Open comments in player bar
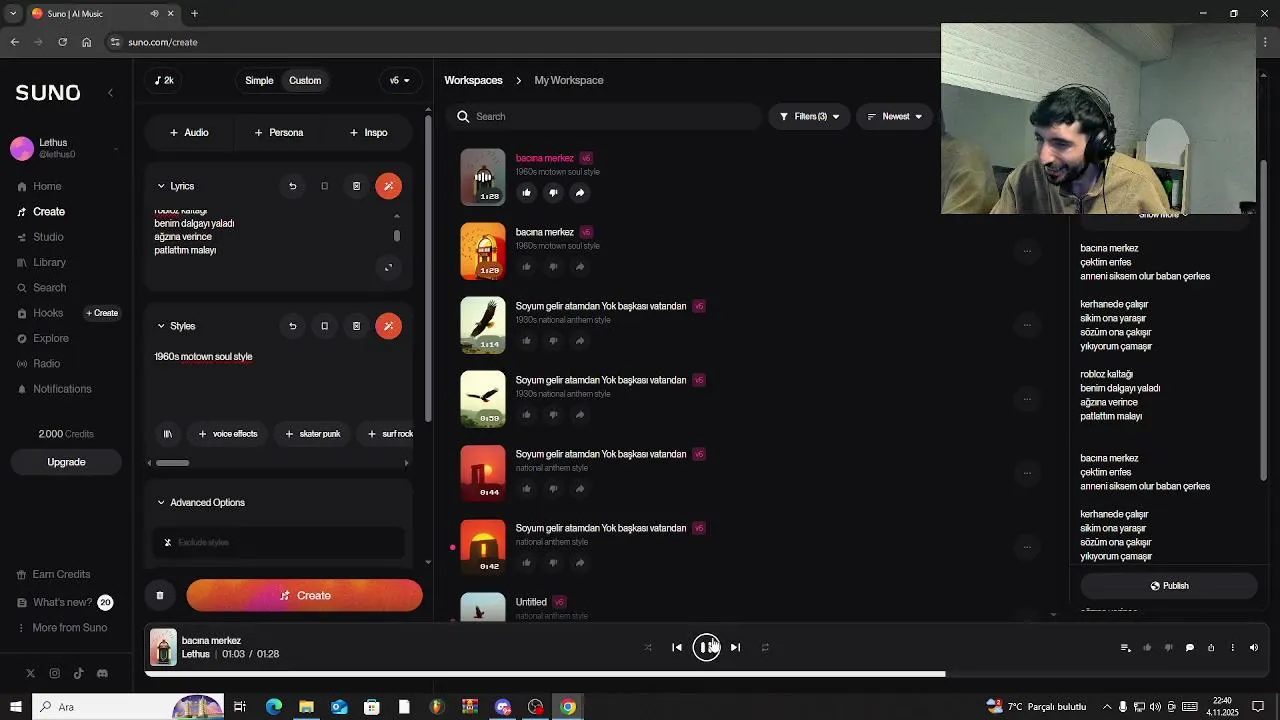Viewport: 1280px width, 720px height. point(1189,648)
